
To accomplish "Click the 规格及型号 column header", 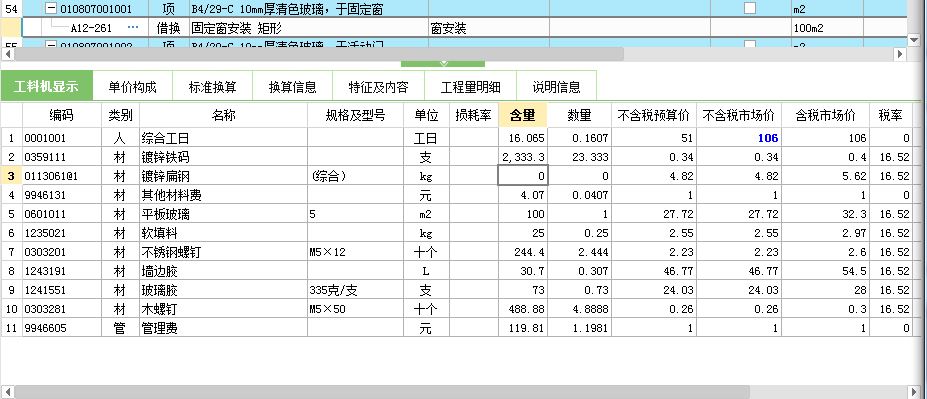I will click(x=355, y=116).
